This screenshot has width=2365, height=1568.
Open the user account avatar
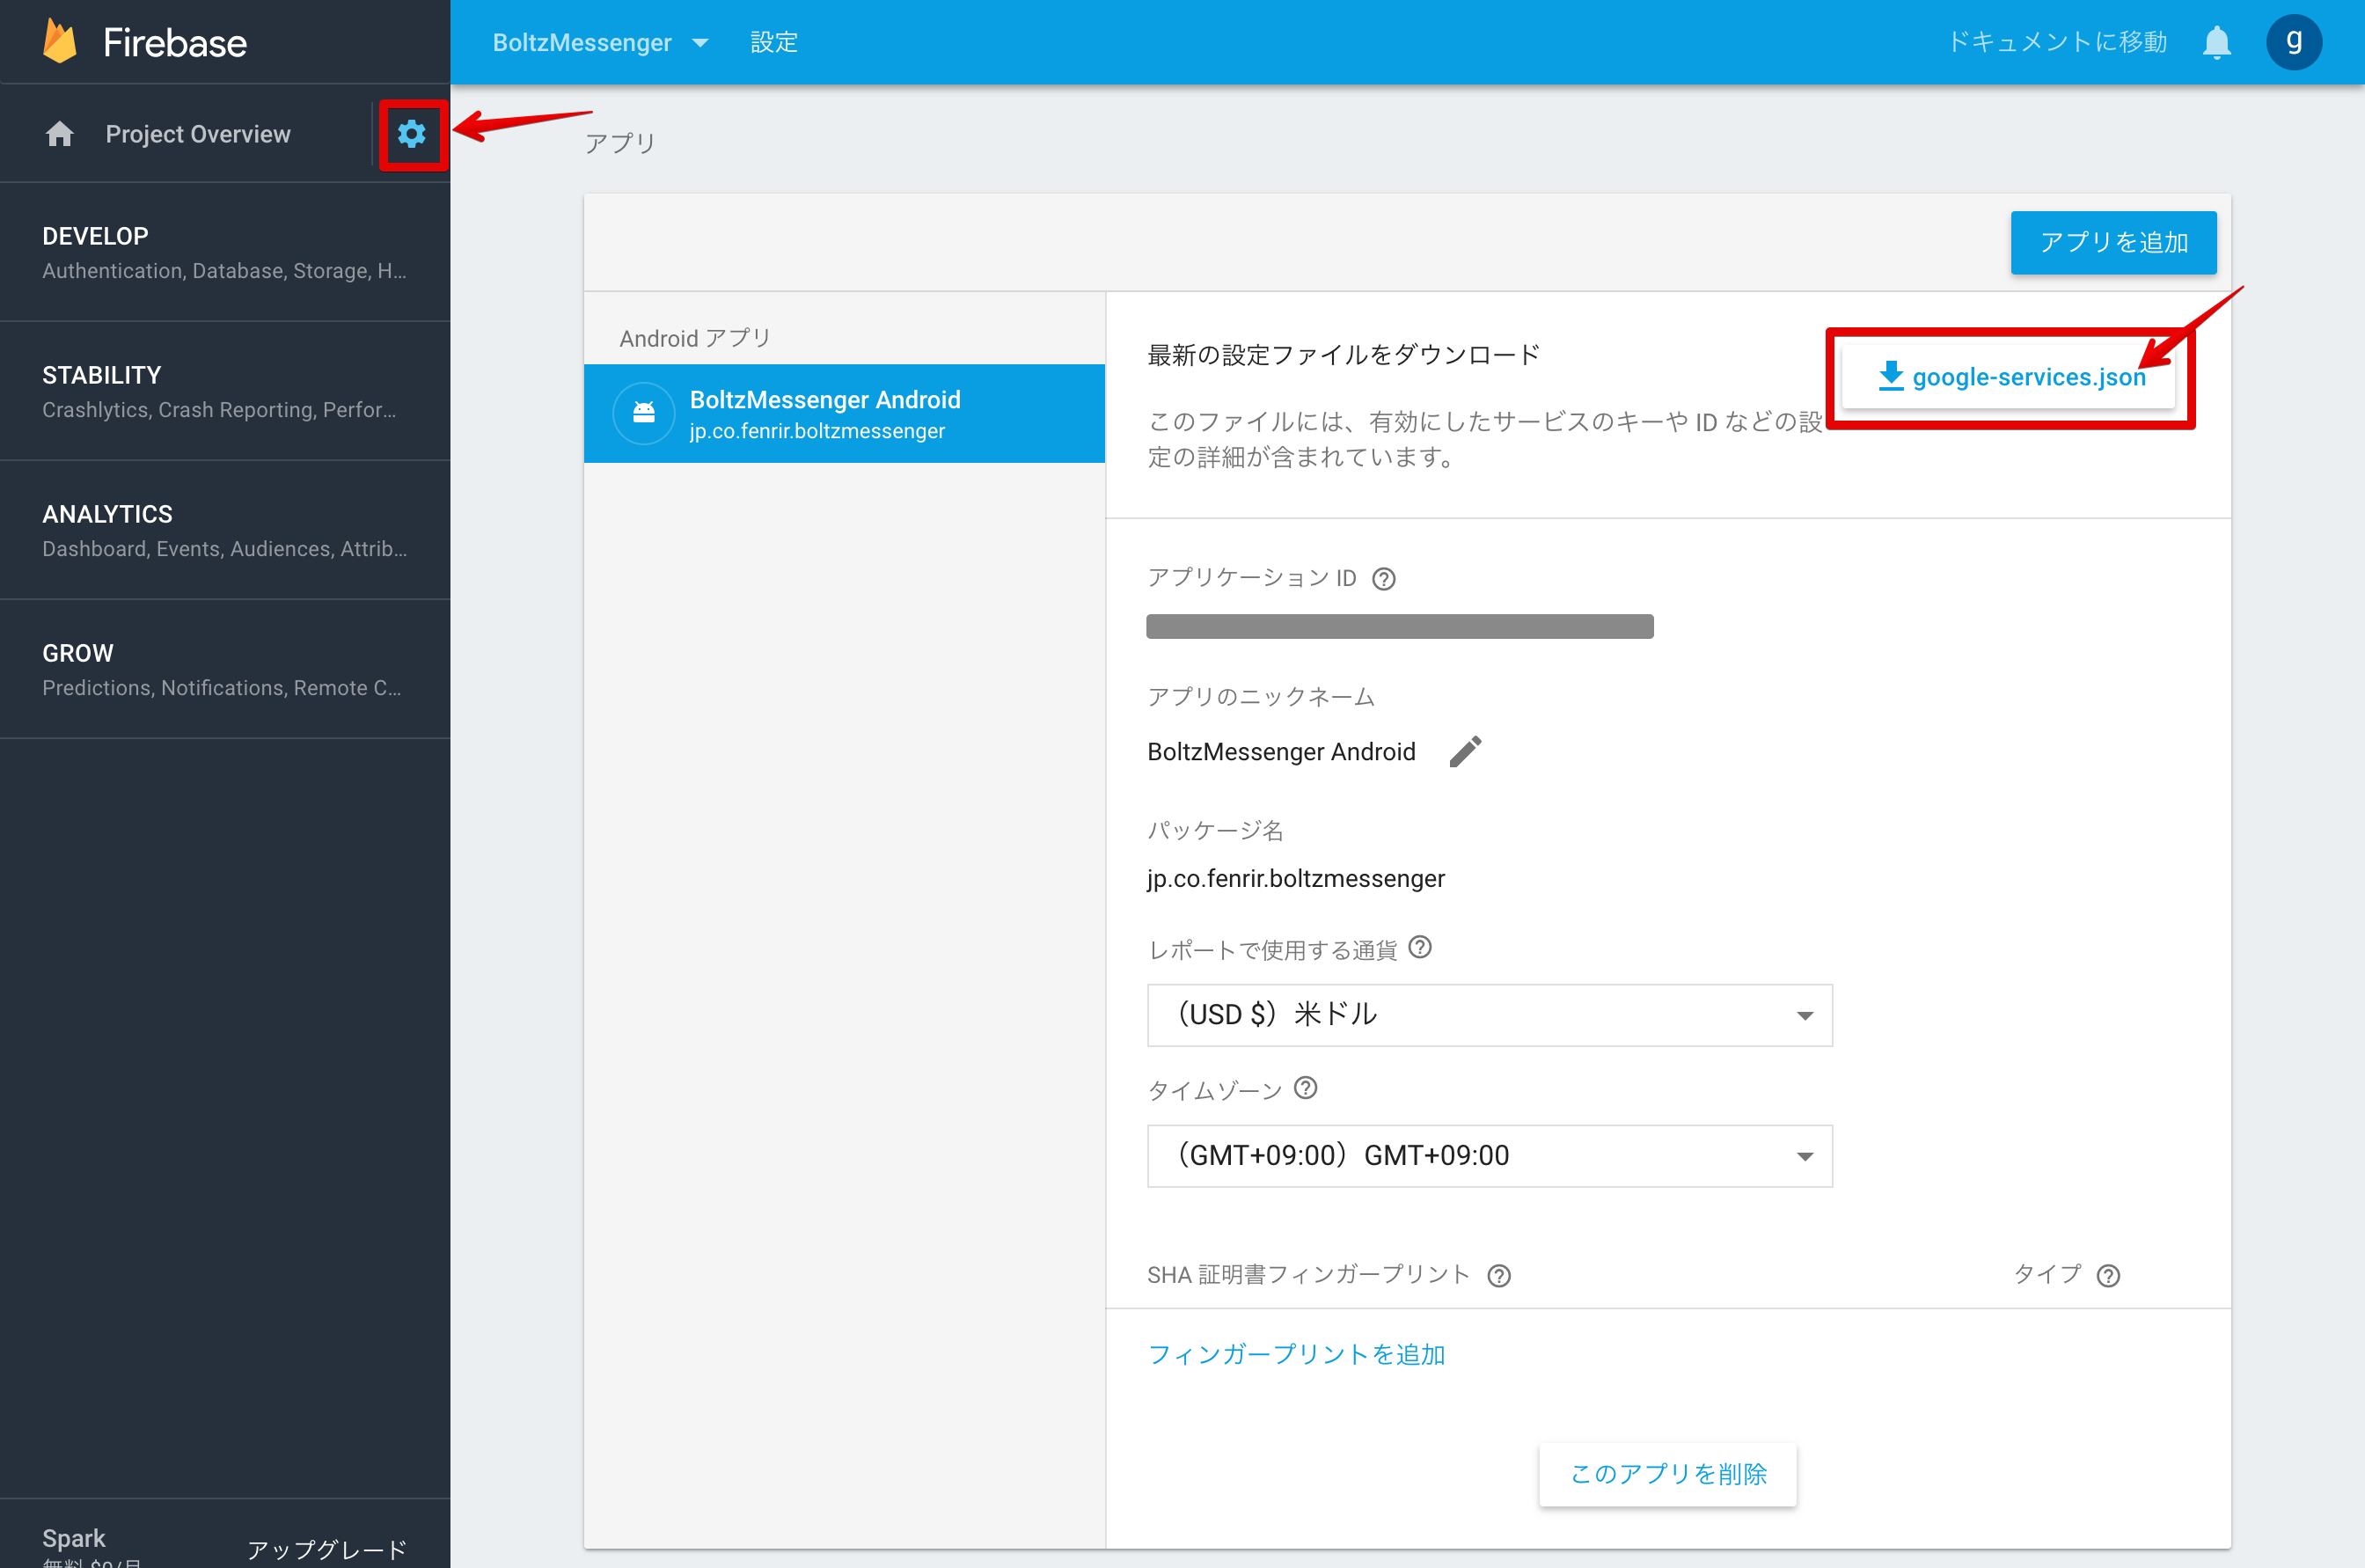pyautogui.click(x=2294, y=42)
